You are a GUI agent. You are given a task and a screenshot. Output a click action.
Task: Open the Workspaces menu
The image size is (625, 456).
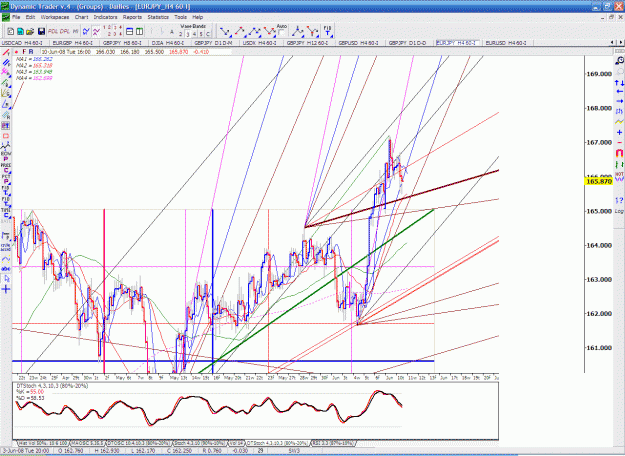click(x=55, y=17)
